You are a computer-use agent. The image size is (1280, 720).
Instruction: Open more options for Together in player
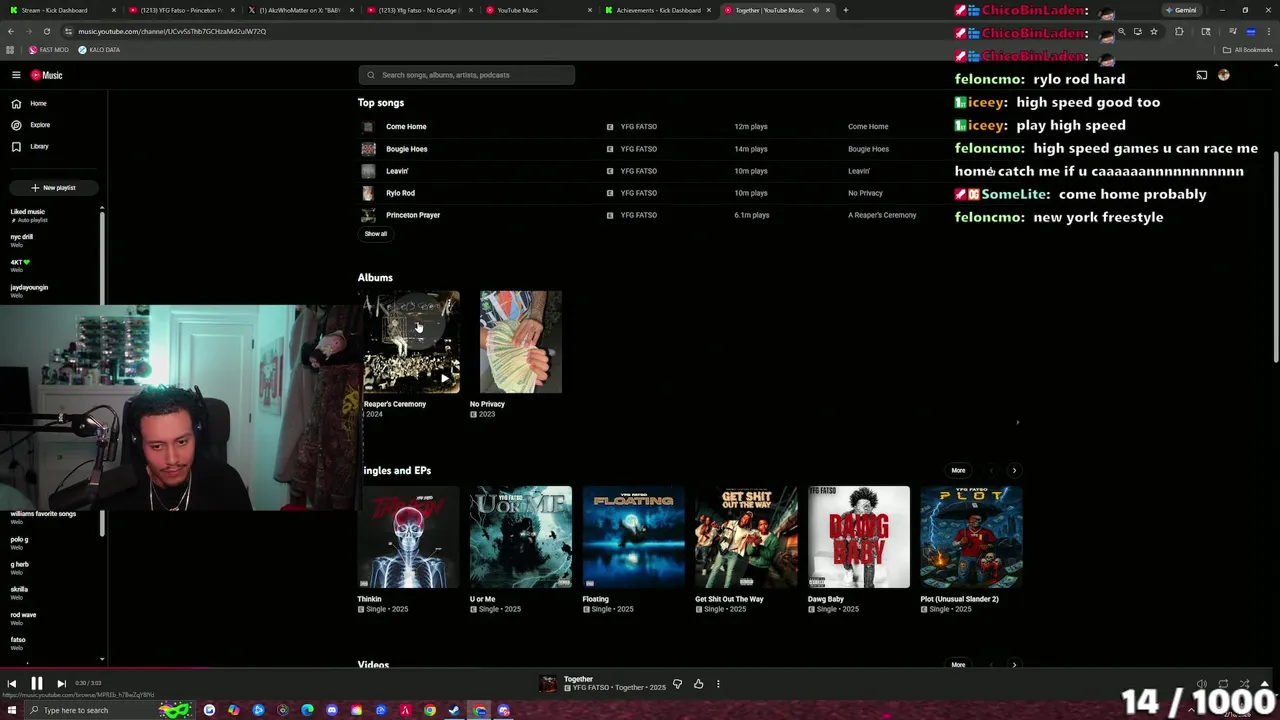click(718, 684)
